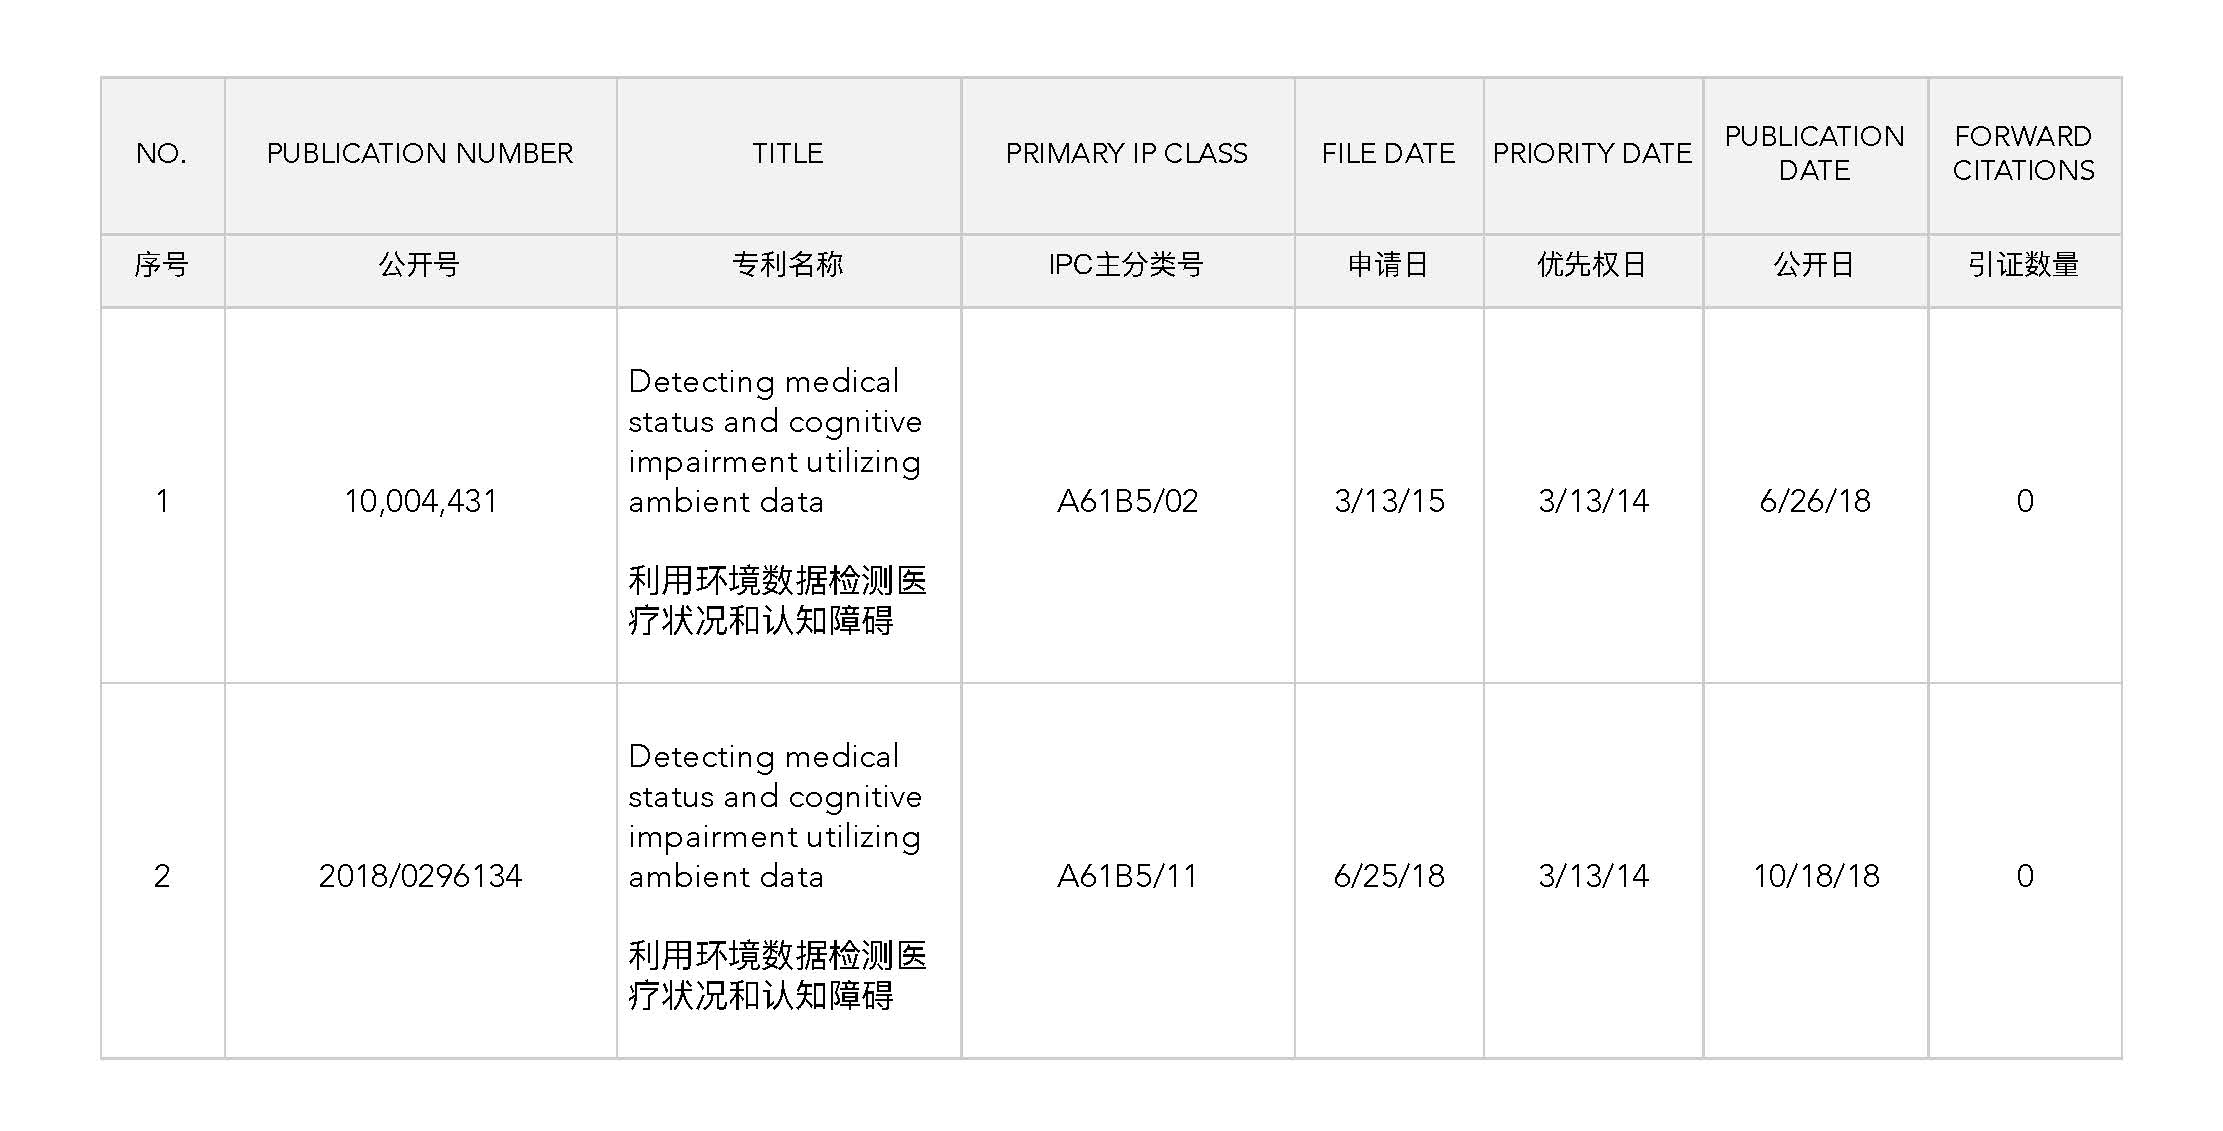This screenshot has height=1131, width=2223.
Task: Click the English title in row 1
Action: tap(775, 441)
